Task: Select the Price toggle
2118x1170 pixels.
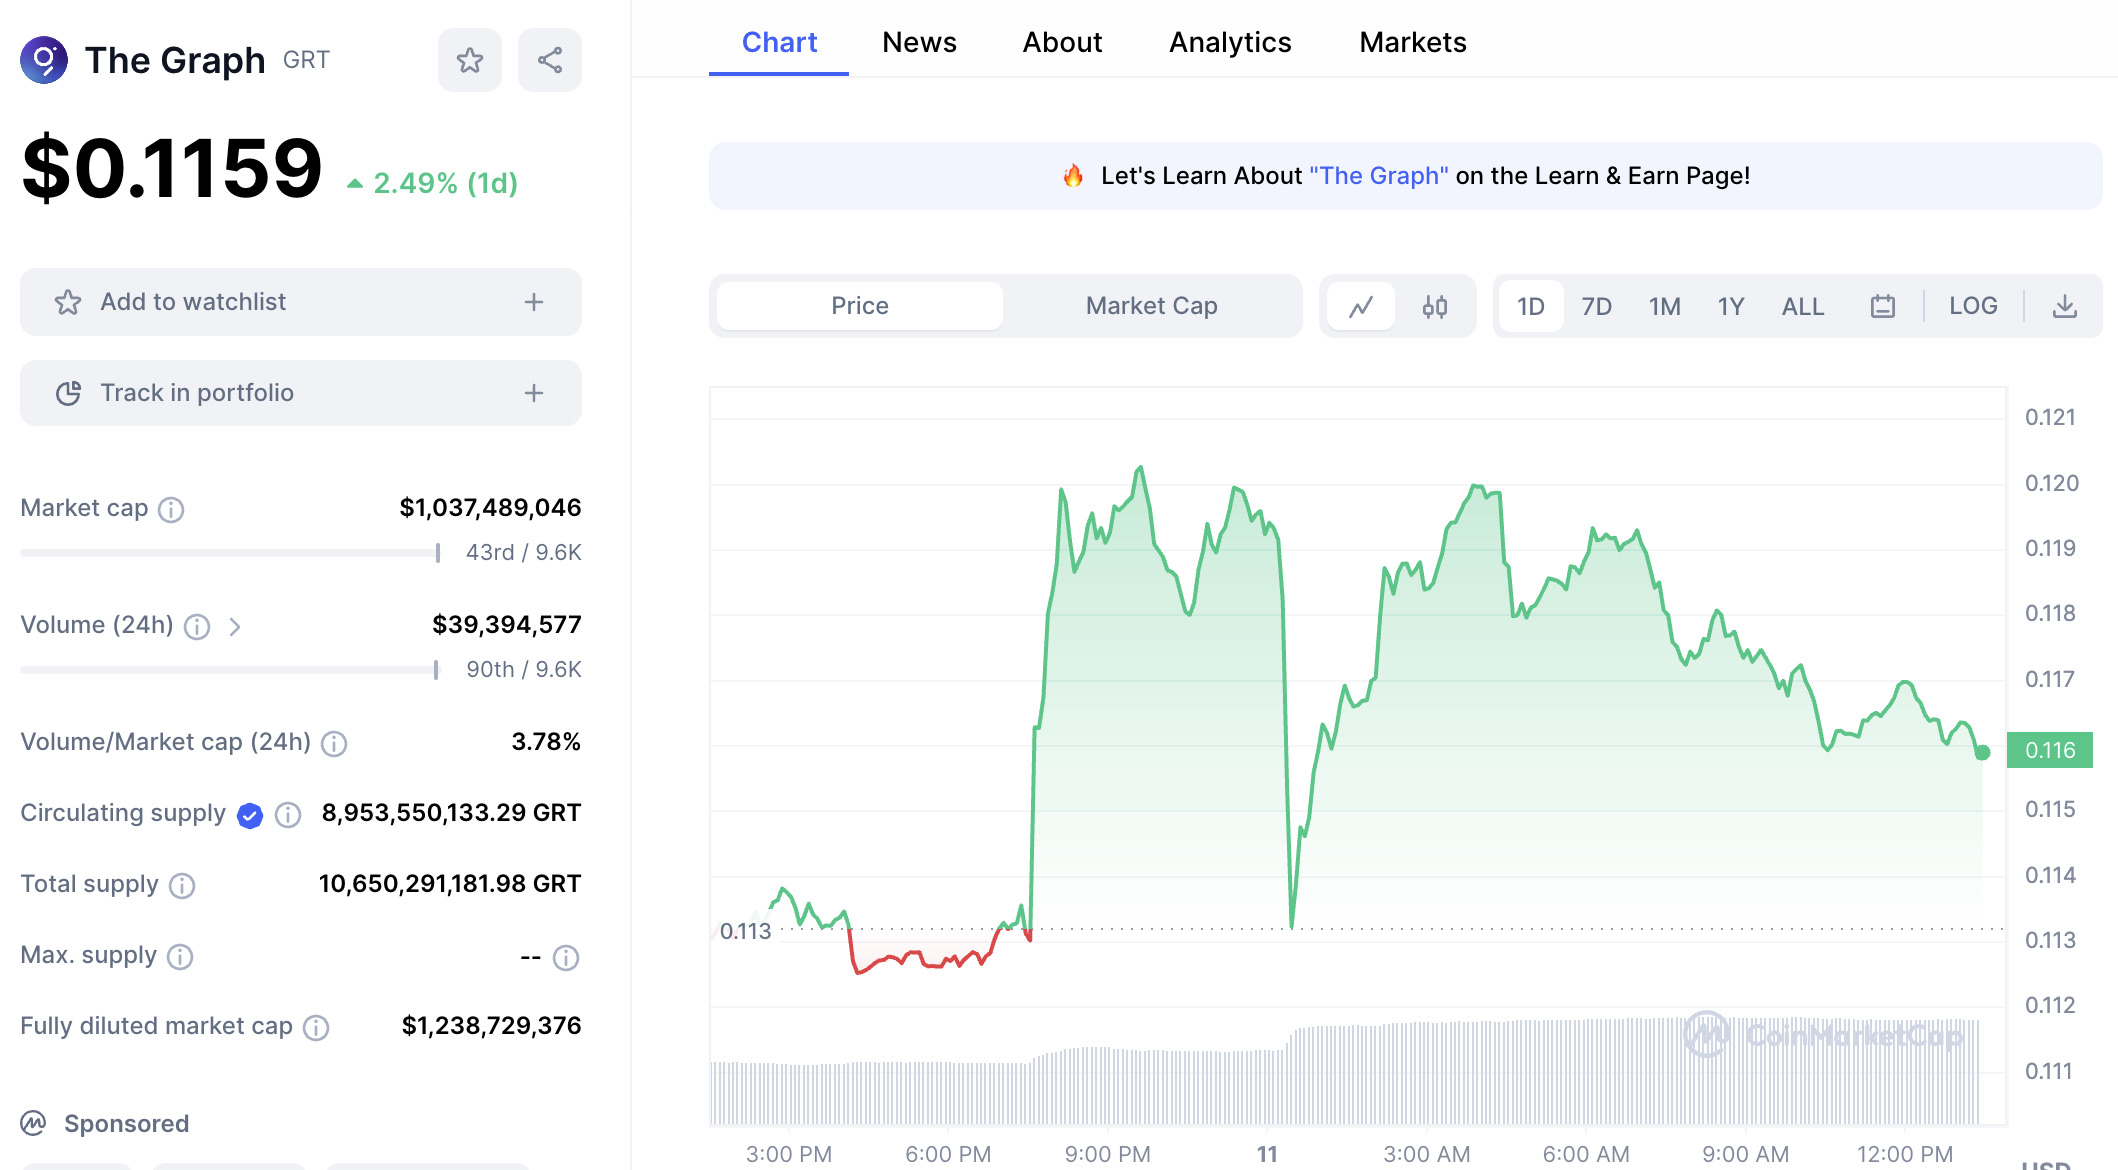Action: click(858, 306)
